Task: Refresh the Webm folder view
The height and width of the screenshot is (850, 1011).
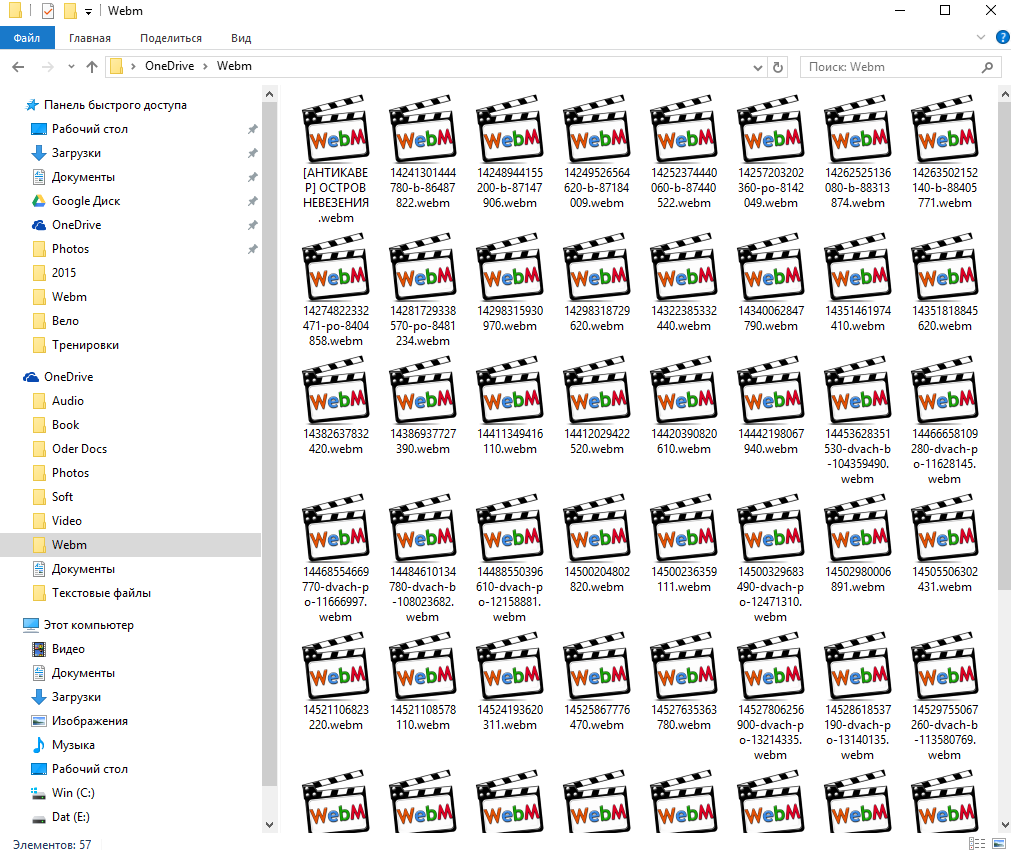Action: 778,67
